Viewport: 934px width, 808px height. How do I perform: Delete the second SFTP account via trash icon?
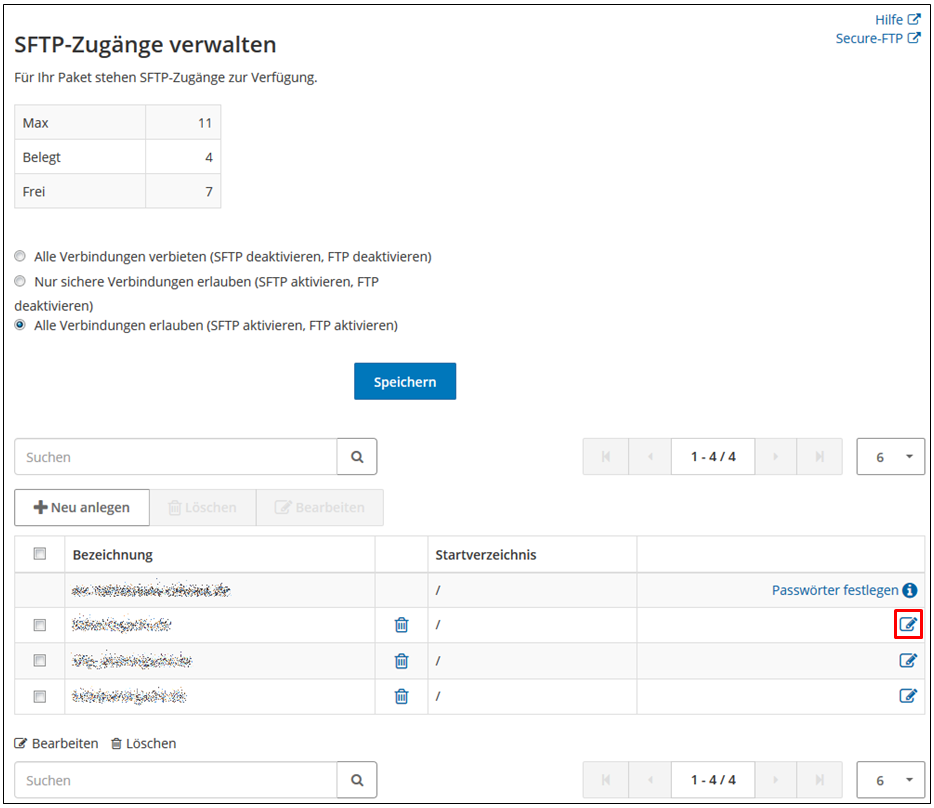(x=401, y=625)
